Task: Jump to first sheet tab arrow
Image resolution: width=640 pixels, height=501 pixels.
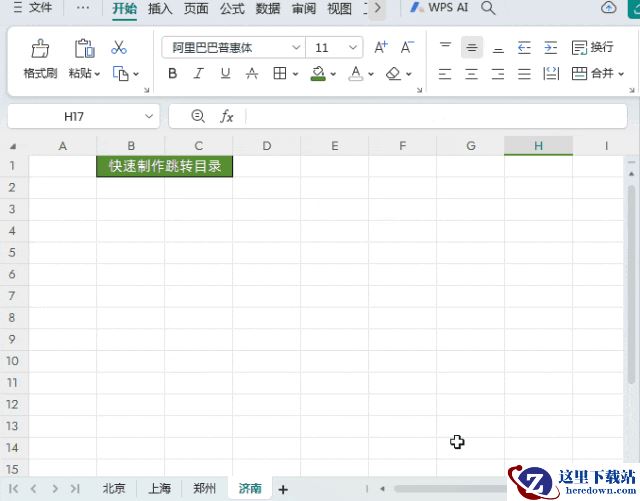Action: pos(13,489)
